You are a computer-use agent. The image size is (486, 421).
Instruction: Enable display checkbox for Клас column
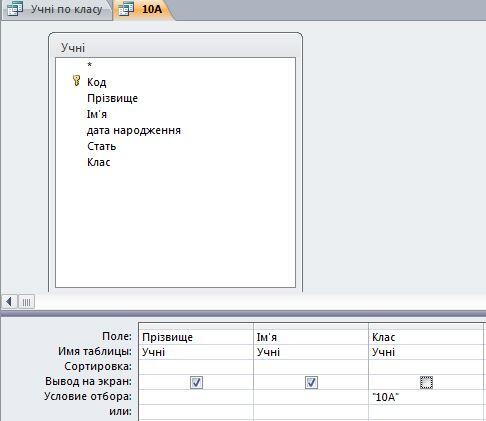426,382
